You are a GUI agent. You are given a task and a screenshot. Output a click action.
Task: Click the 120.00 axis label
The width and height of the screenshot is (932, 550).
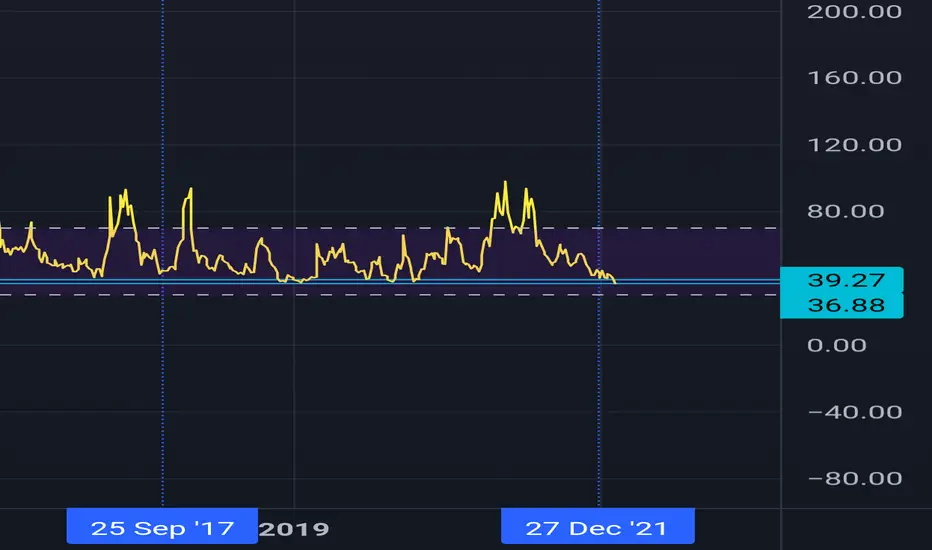tap(855, 144)
